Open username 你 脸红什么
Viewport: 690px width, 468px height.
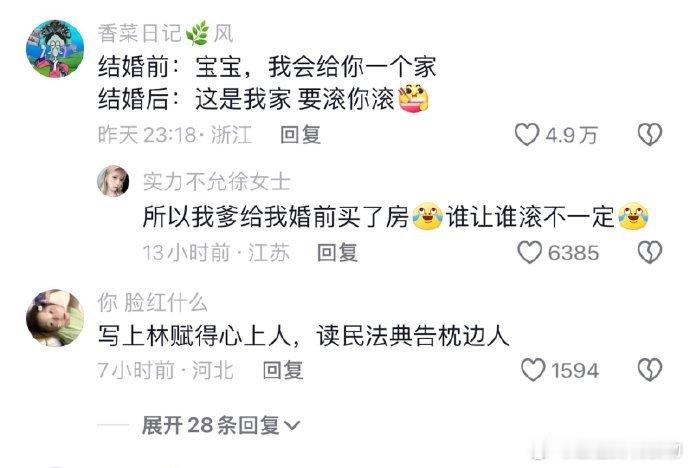[x=152, y=303]
